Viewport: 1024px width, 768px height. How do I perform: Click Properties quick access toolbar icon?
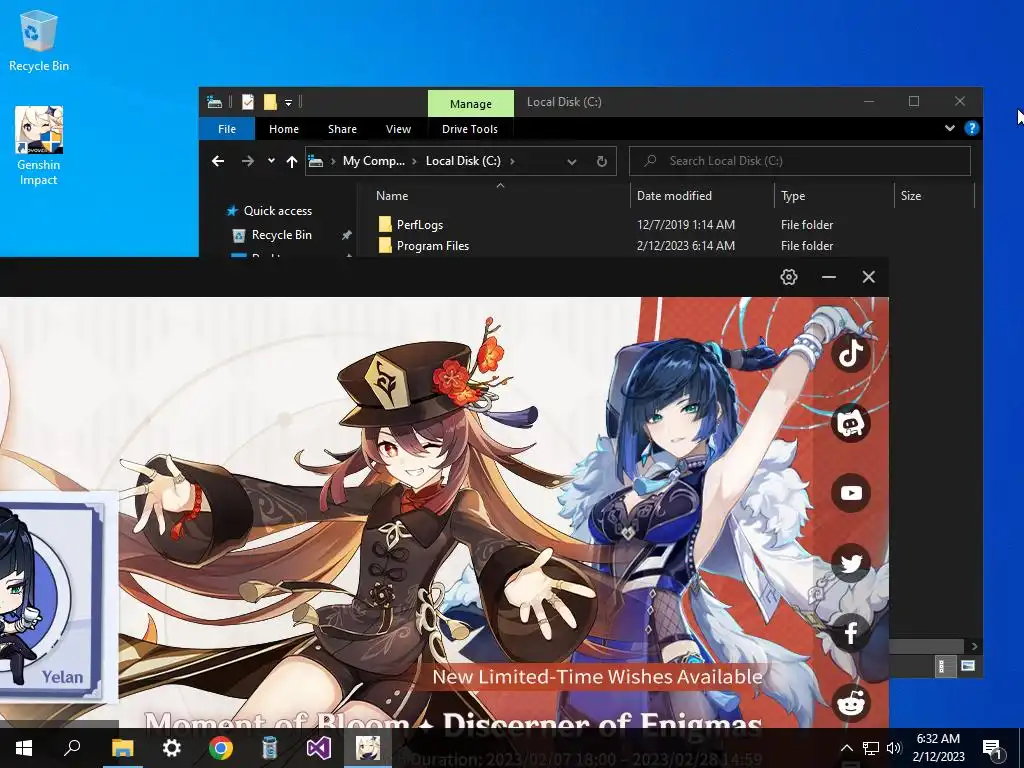point(248,102)
